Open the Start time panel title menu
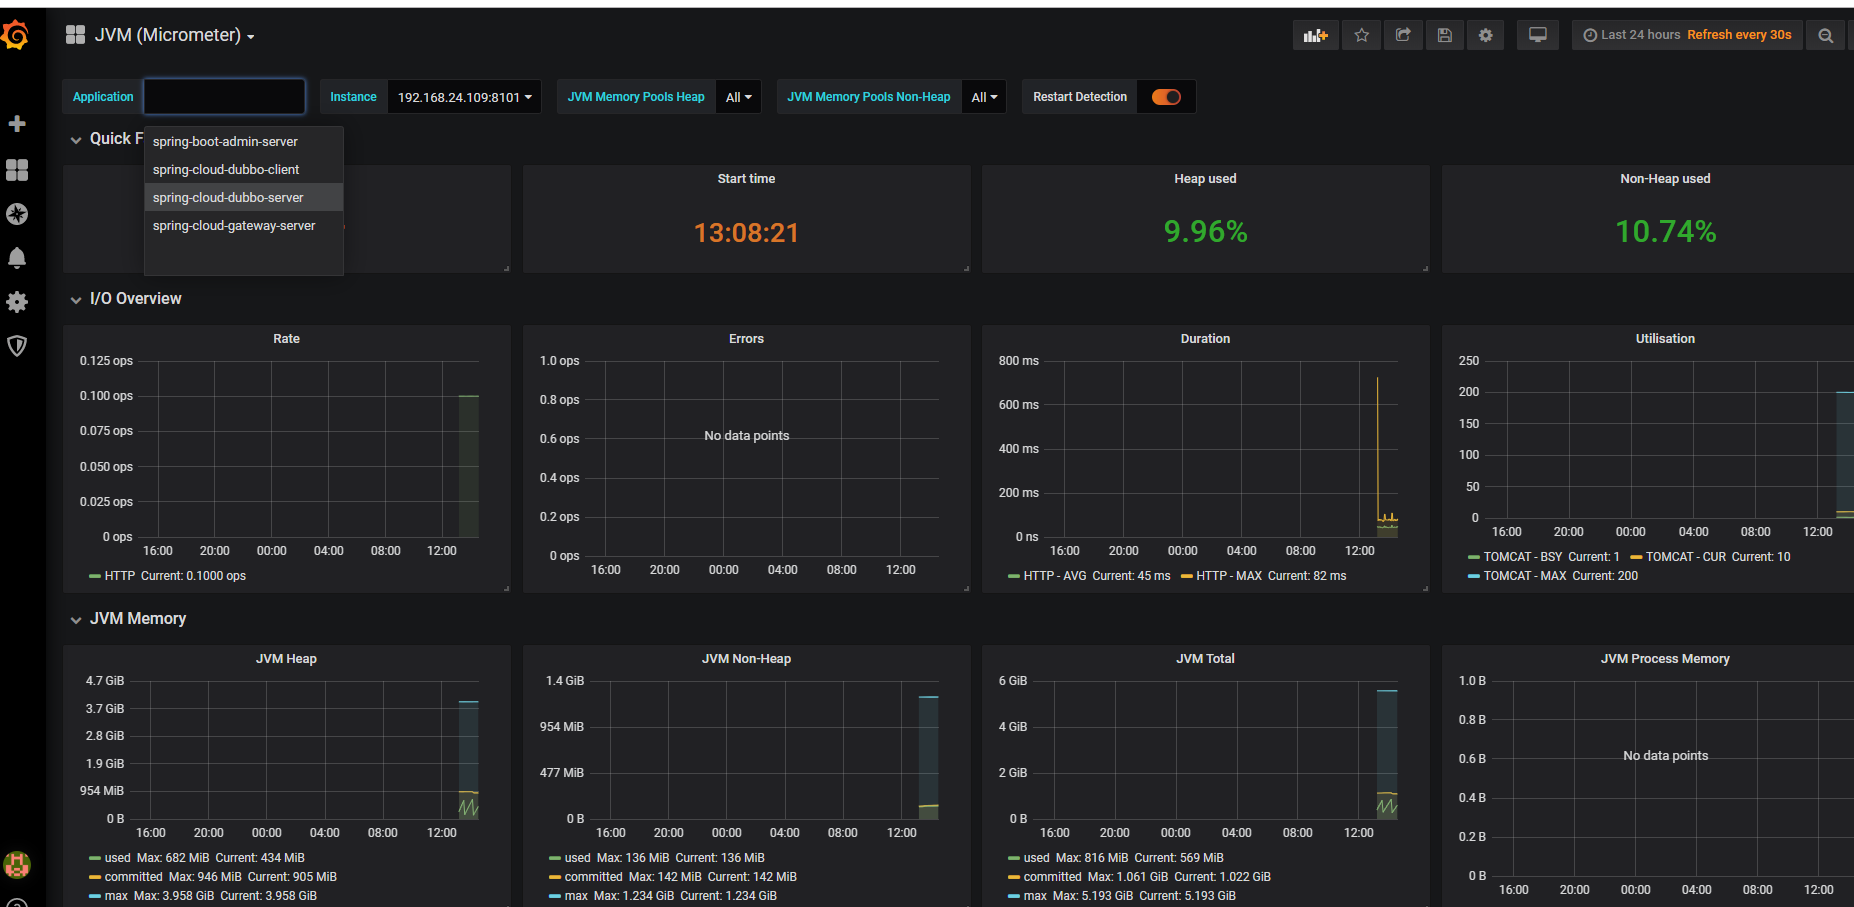 [x=746, y=179]
